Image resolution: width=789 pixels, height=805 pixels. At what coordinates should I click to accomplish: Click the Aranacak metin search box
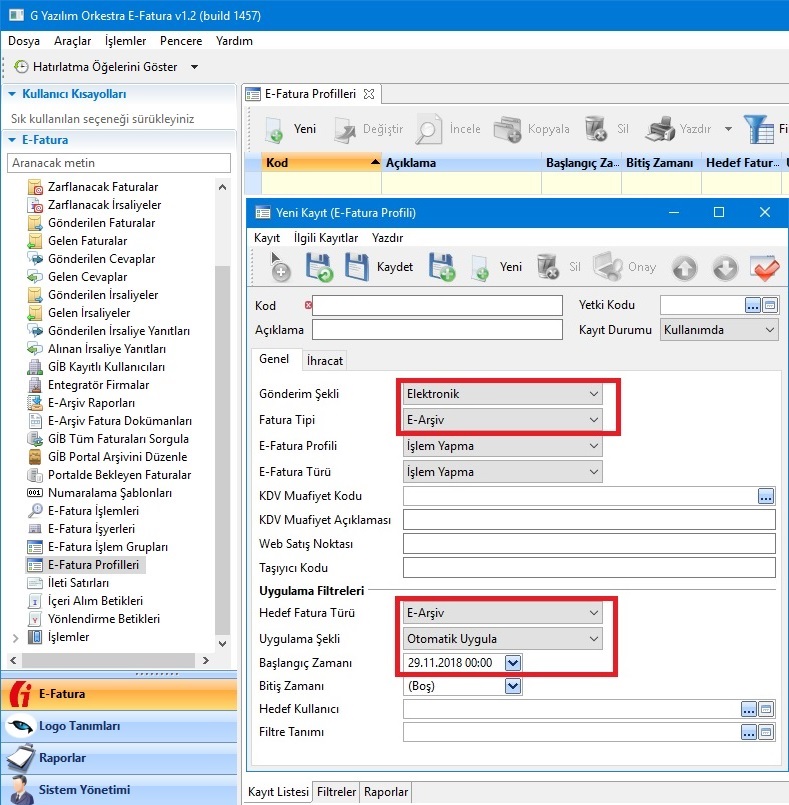119,163
